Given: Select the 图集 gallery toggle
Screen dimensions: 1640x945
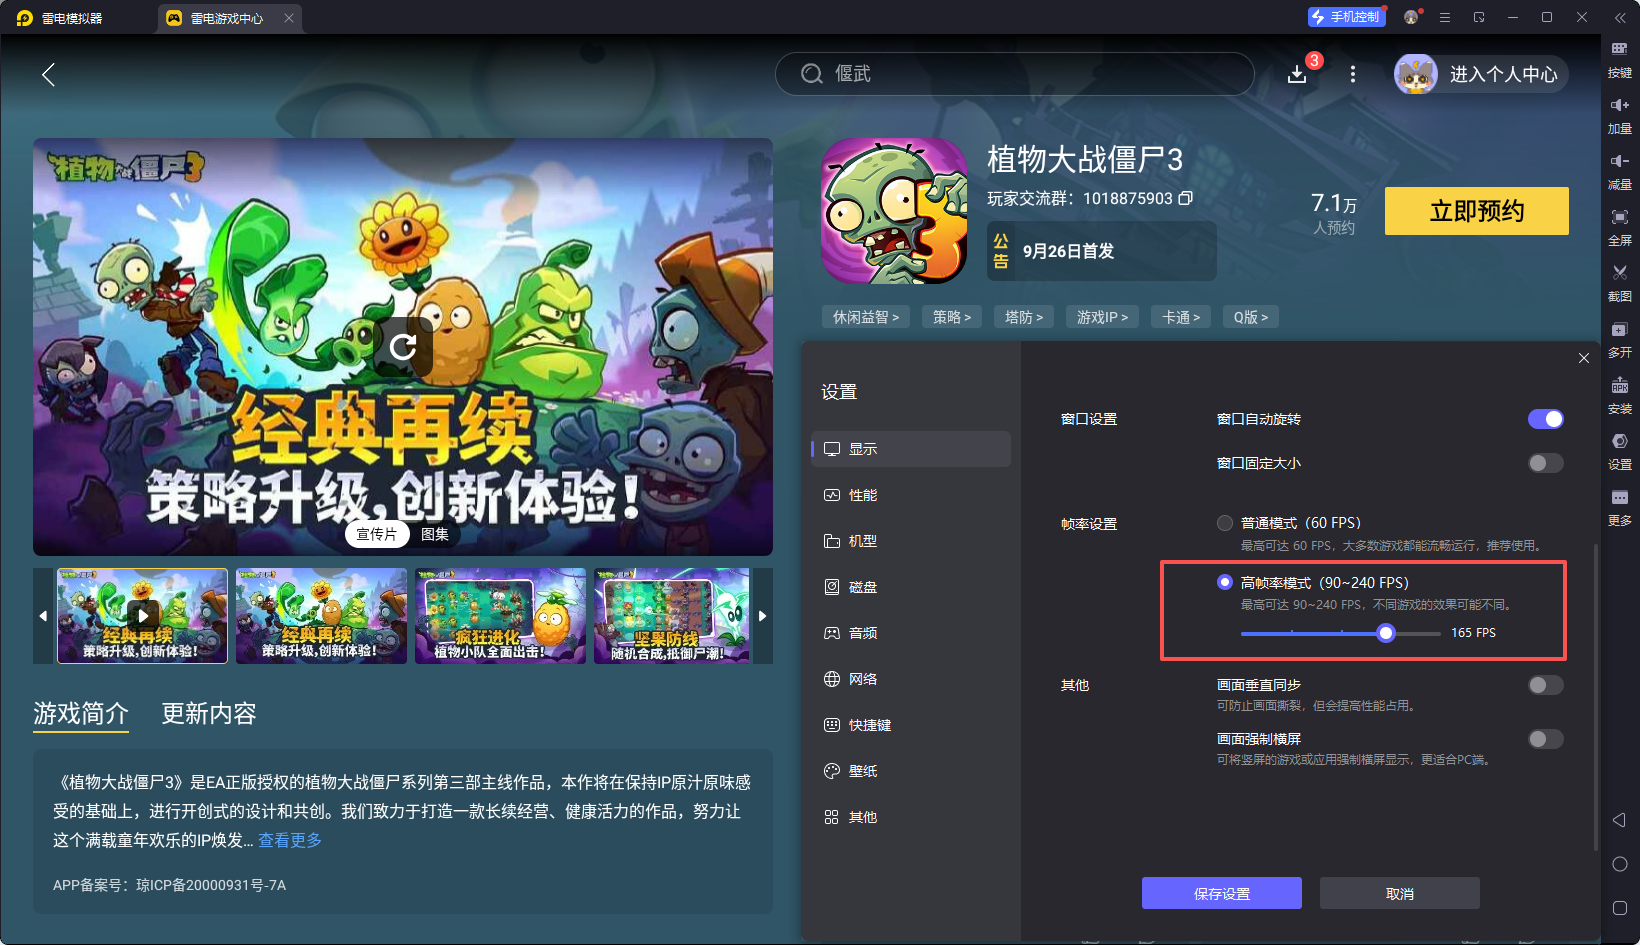Looking at the screenshot, I should pos(435,534).
